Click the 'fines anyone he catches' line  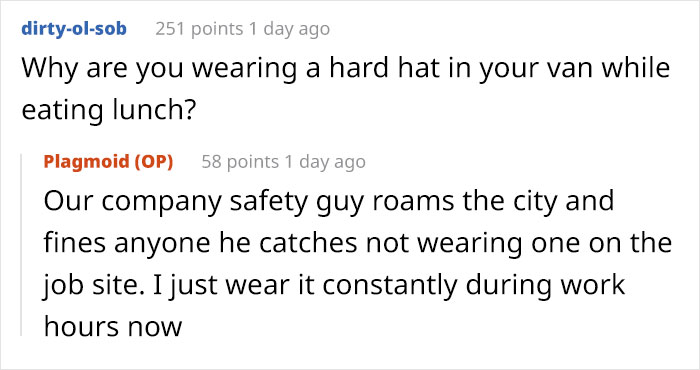click(x=358, y=243)
